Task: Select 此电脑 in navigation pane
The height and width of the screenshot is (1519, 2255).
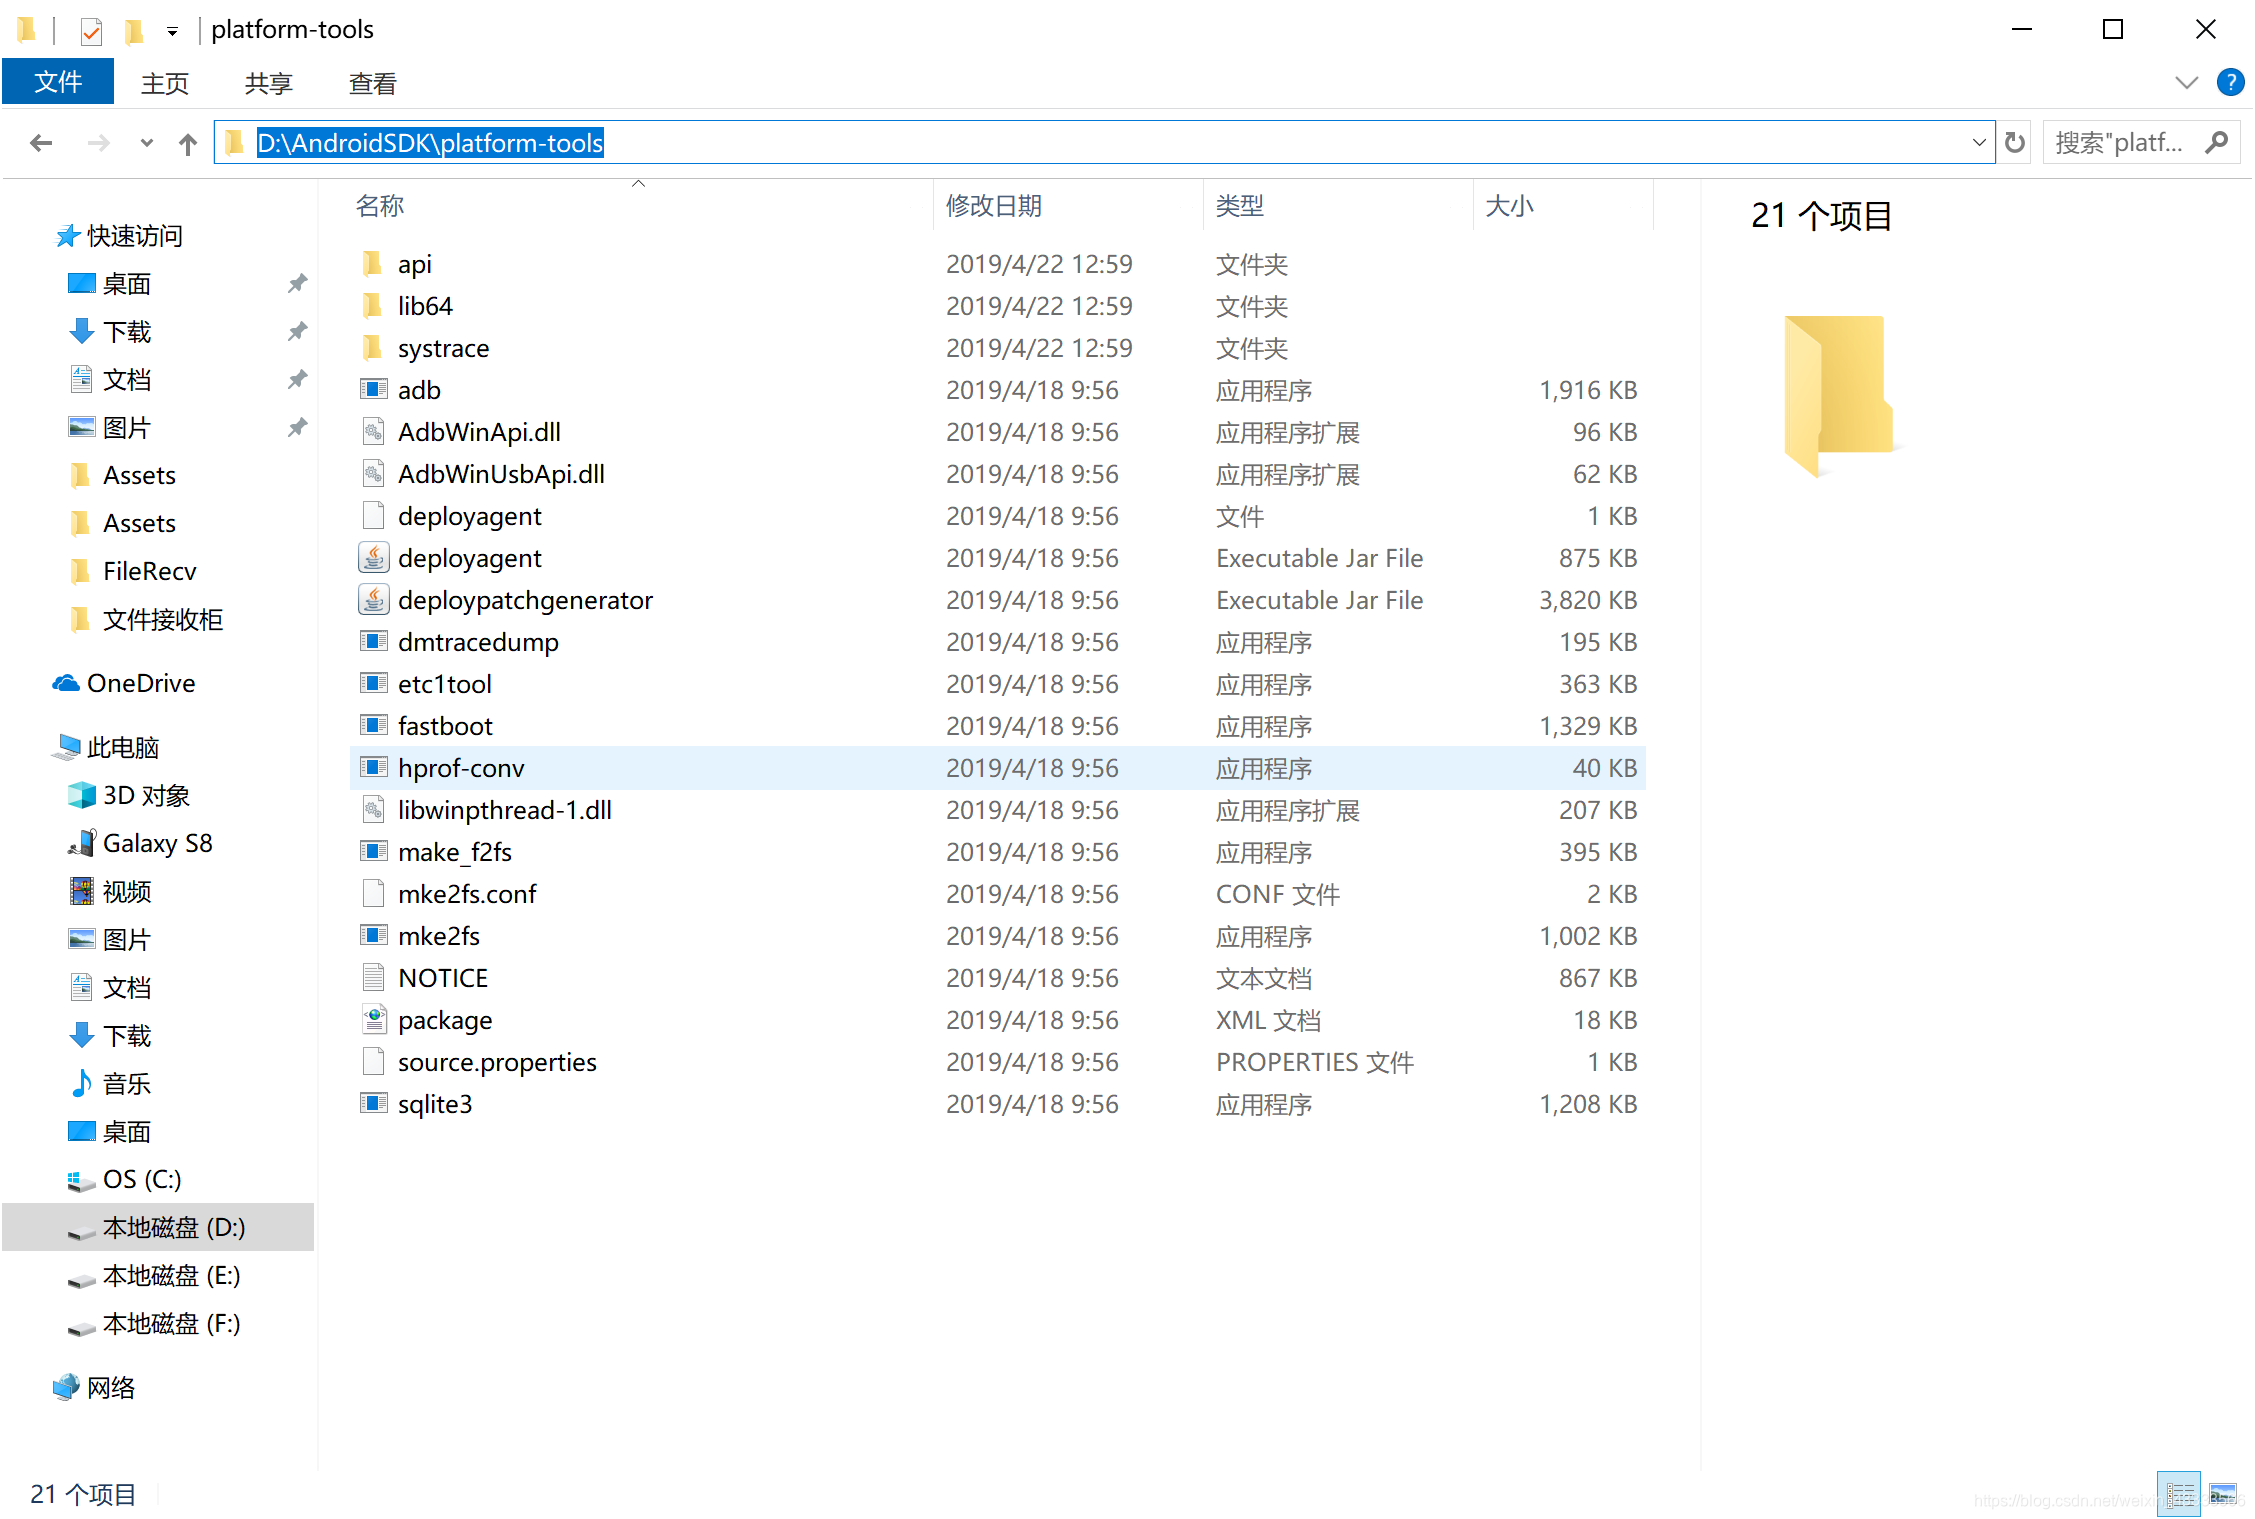Action: tap(122, 748)
